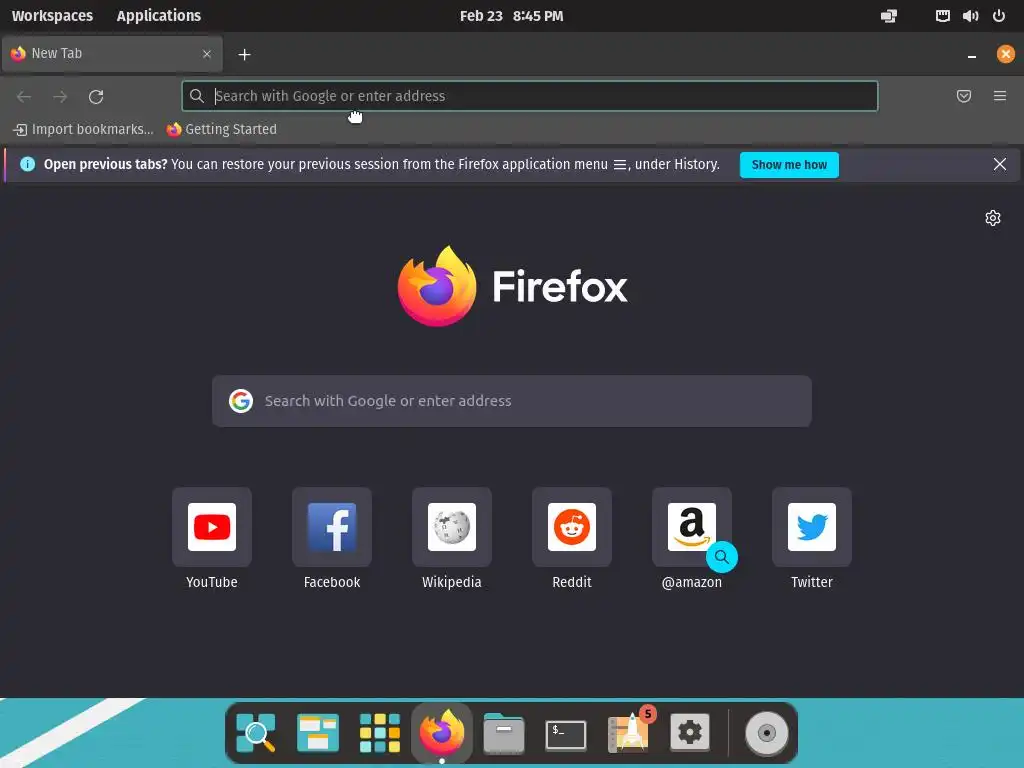The image size is (1024, 768).
Task: Open Settings gear in the dock
Action: 690,732
